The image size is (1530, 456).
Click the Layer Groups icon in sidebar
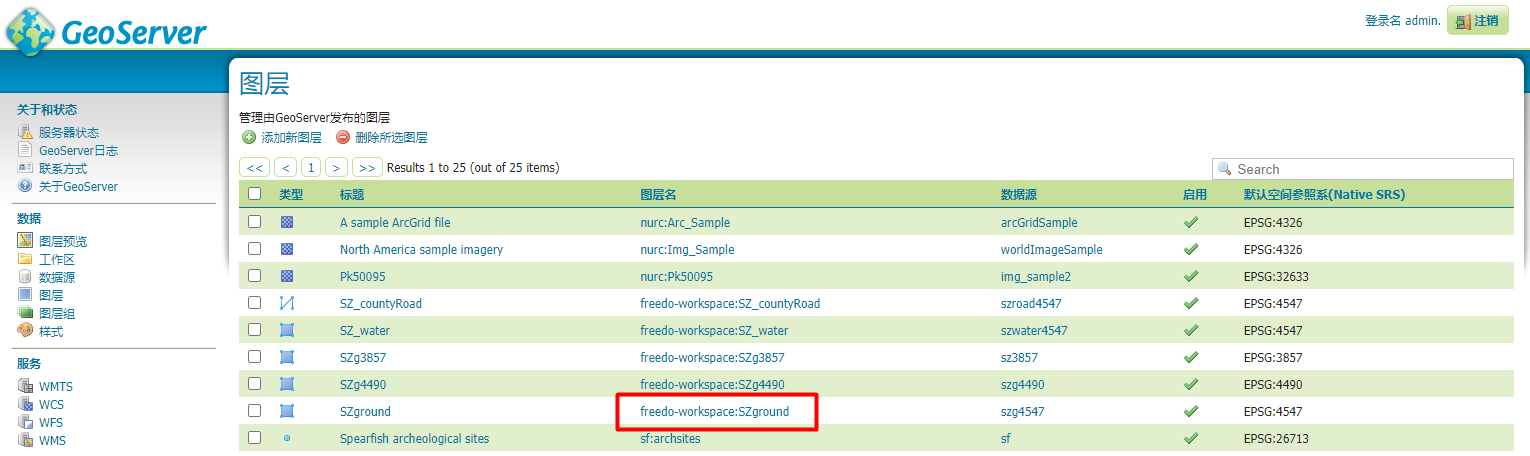pos(25,312)
